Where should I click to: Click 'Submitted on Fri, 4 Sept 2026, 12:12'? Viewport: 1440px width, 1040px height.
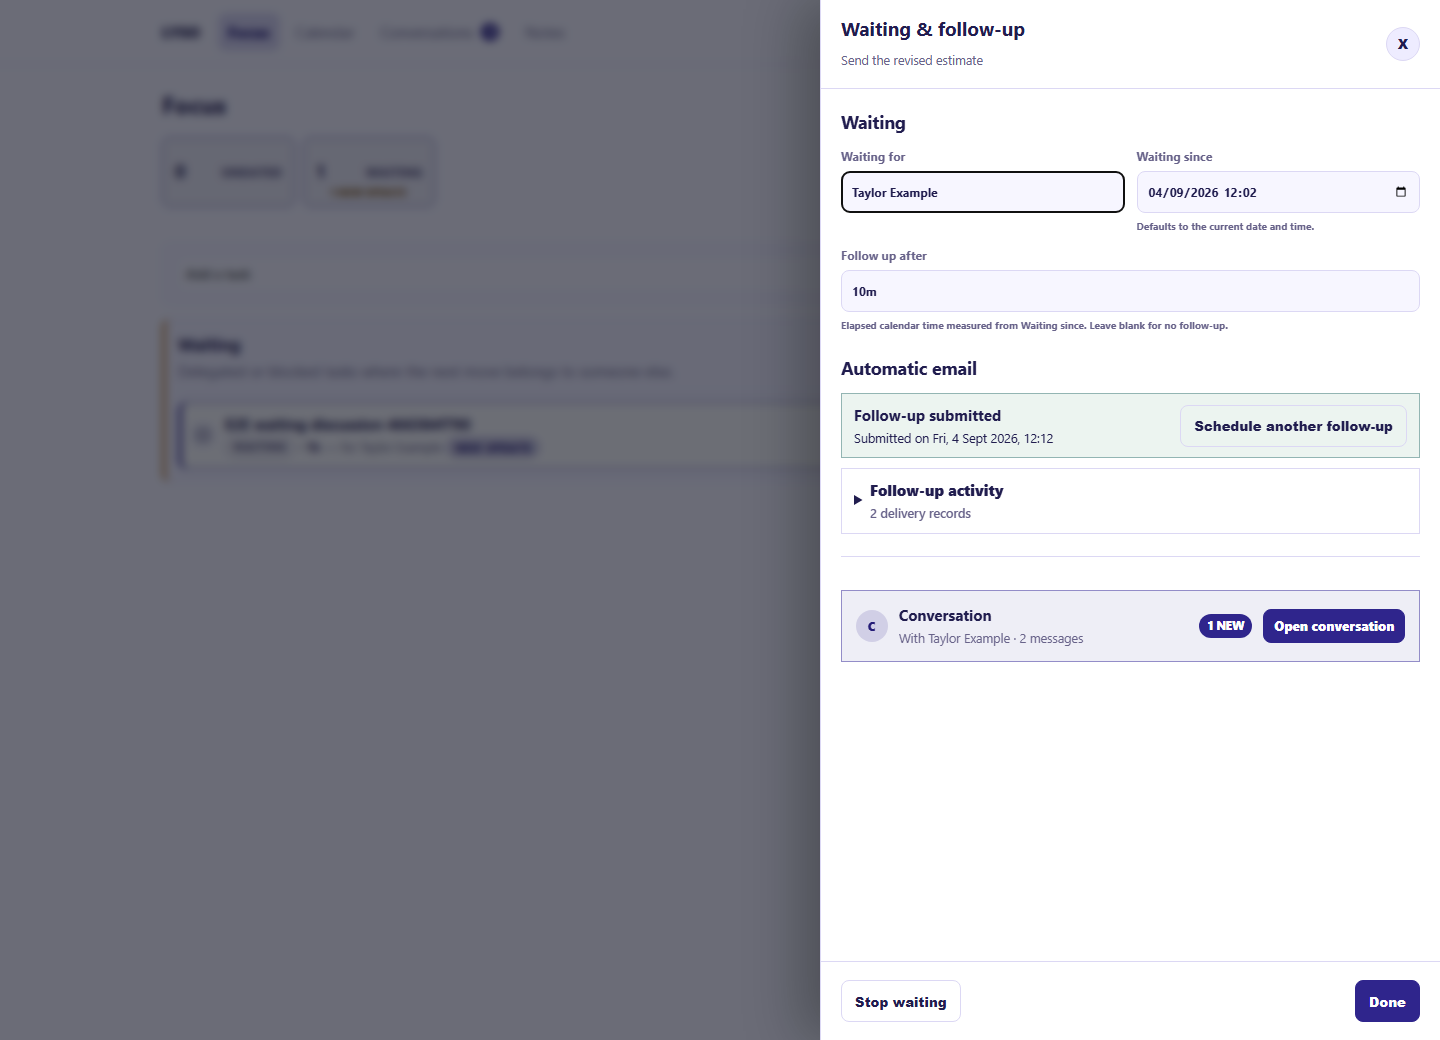[x=953, y=439]
